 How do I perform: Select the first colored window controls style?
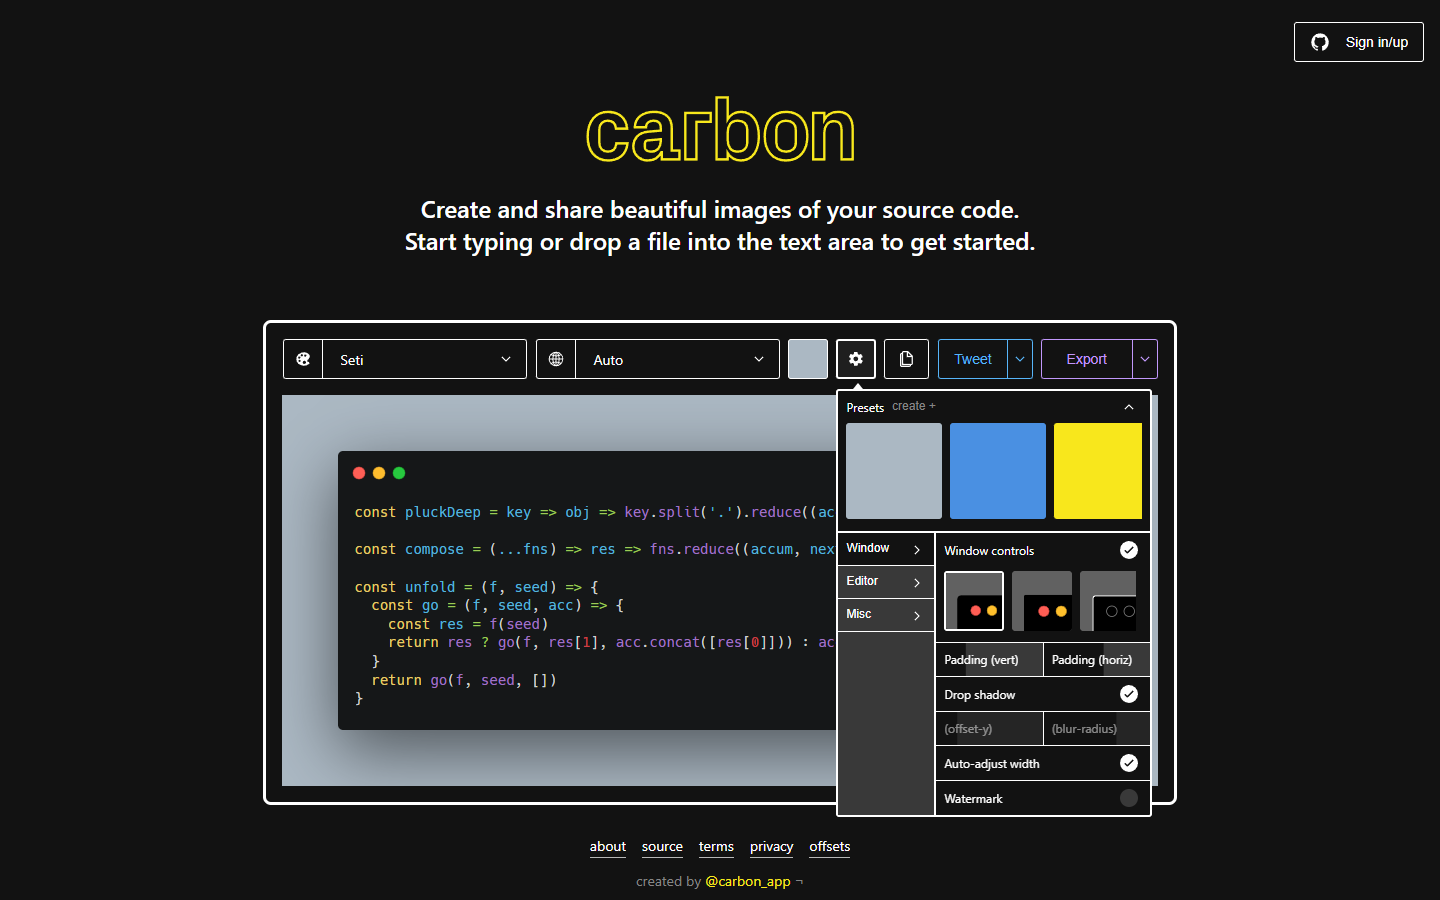pyautogui.click(x=974, y=601)
